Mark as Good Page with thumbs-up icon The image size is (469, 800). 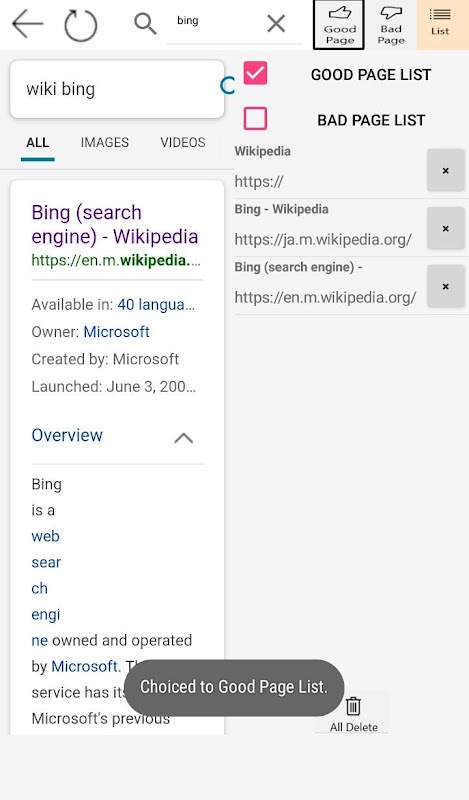coord(339,25)
